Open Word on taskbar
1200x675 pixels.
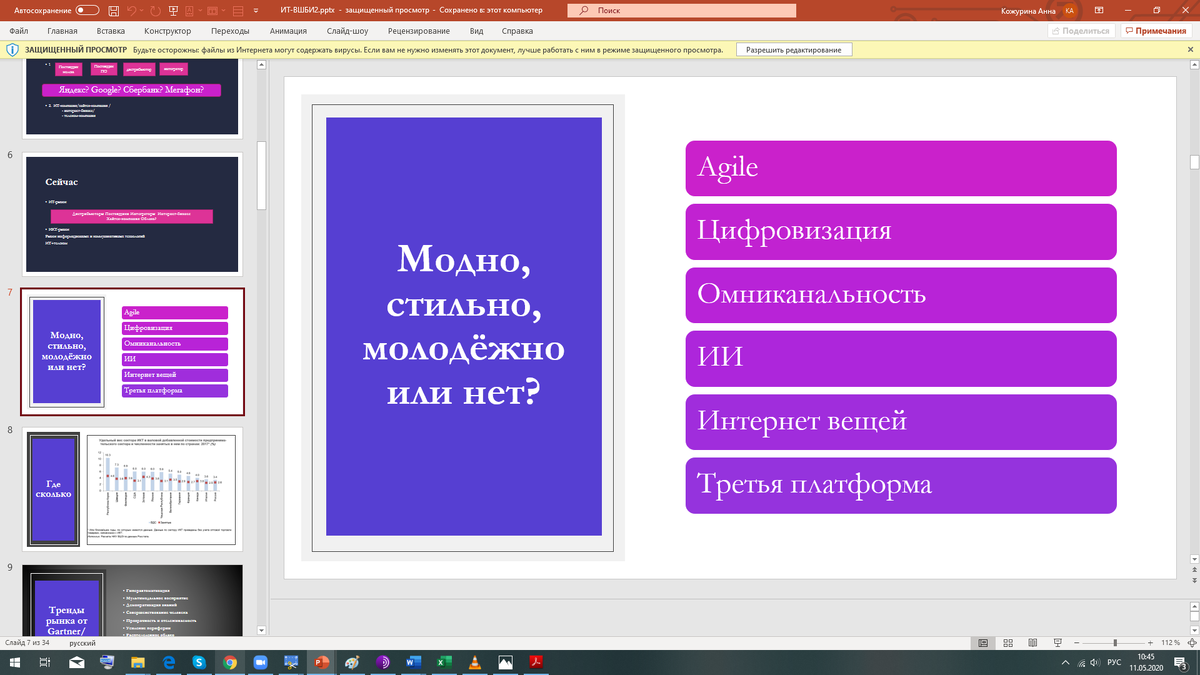pyautogui.click(x=414, y=662)
